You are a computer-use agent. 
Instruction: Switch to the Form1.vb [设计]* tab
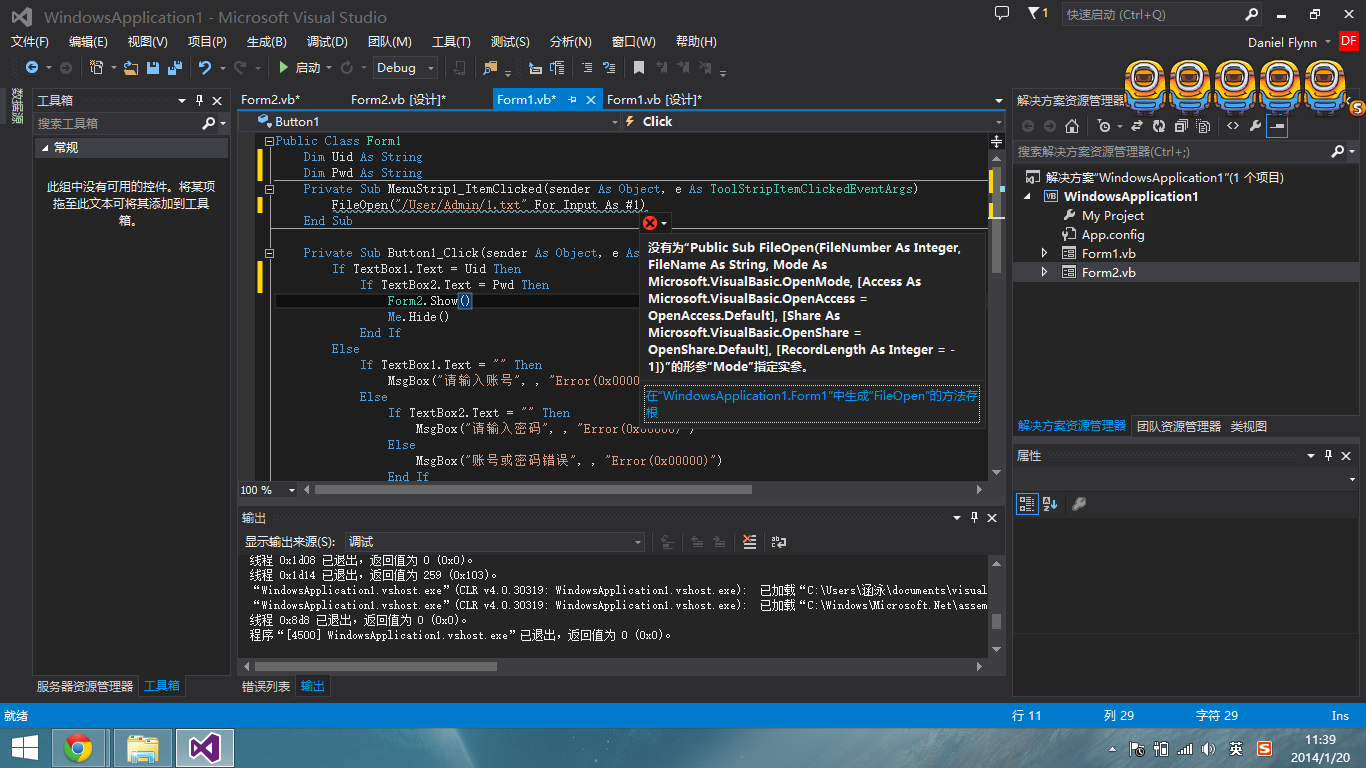pos(654,99)
